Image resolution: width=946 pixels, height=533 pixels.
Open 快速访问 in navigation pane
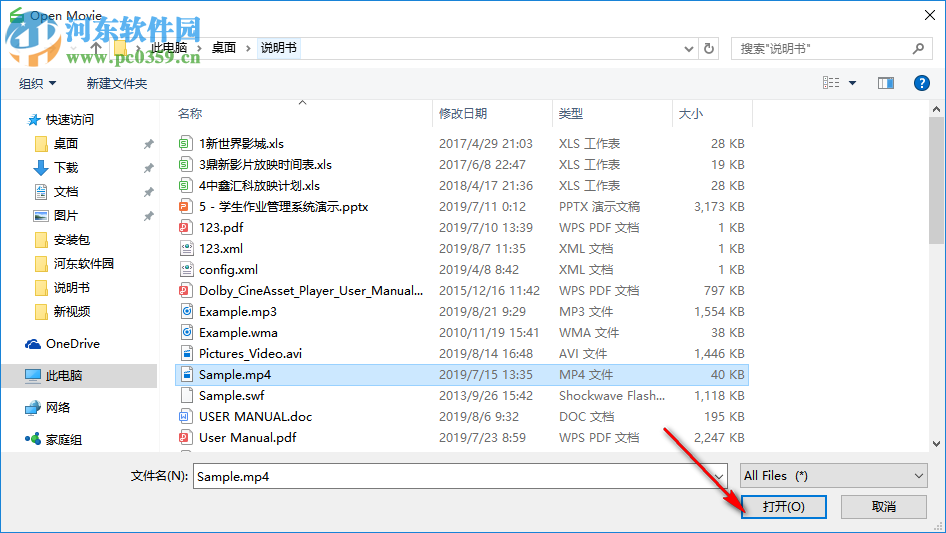click(x=61, y=120)
